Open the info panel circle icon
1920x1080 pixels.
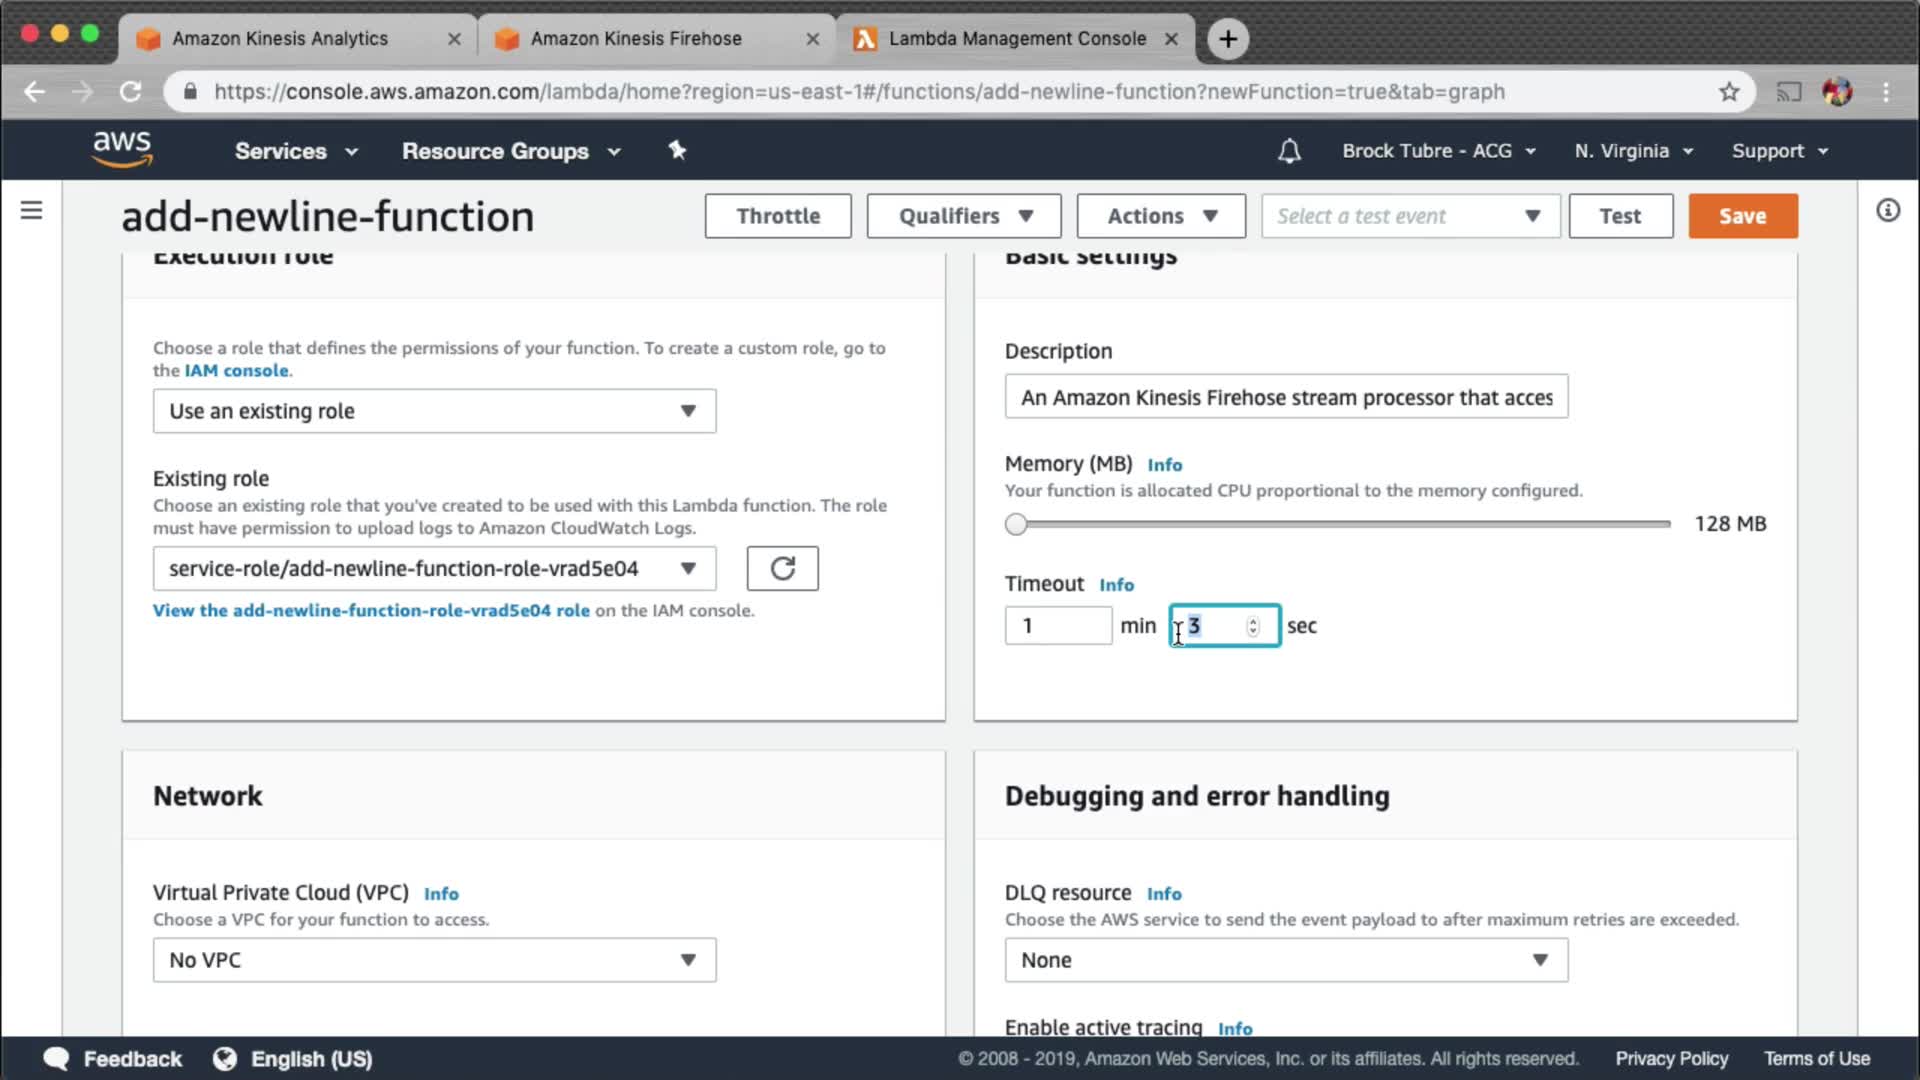(x=1887, y=210)
